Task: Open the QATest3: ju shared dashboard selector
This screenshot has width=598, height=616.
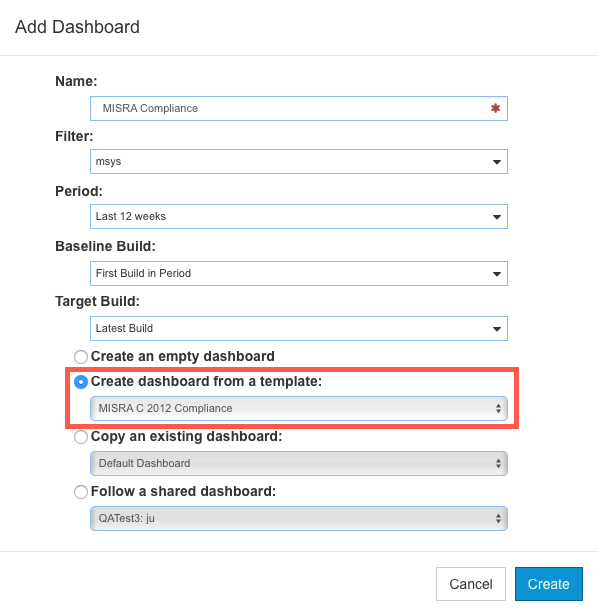Action: [x=299, y=519]
